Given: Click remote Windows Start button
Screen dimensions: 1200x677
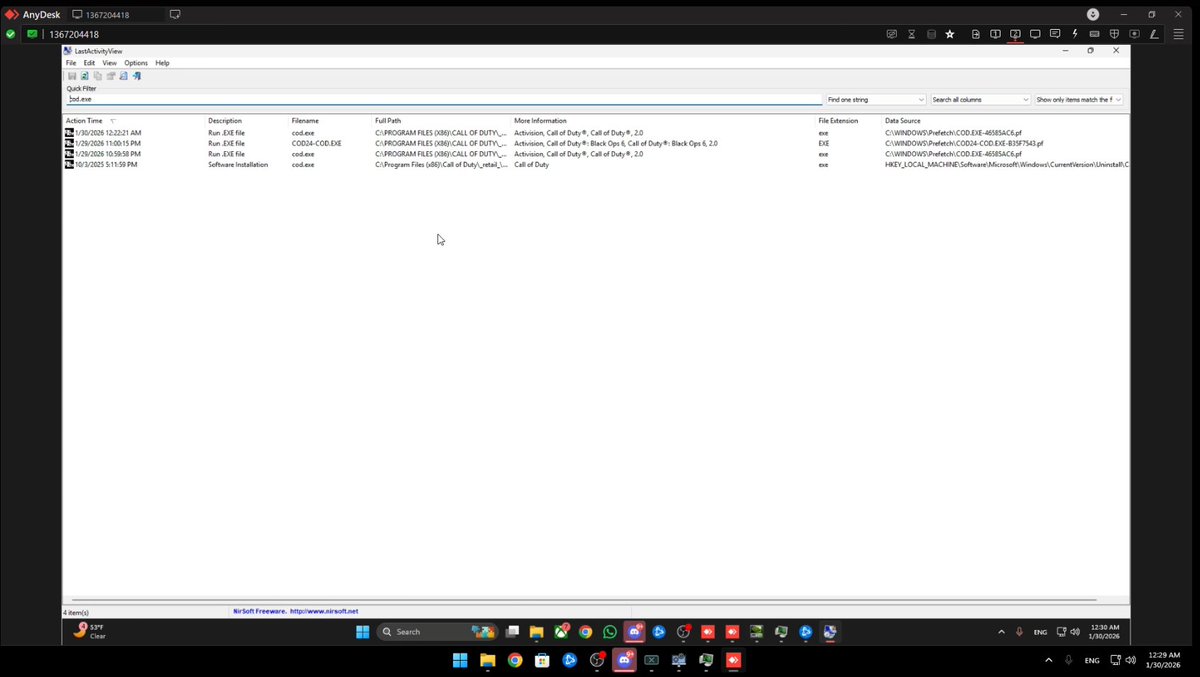Looking at the screenshot, I should (x=362, y=632).
